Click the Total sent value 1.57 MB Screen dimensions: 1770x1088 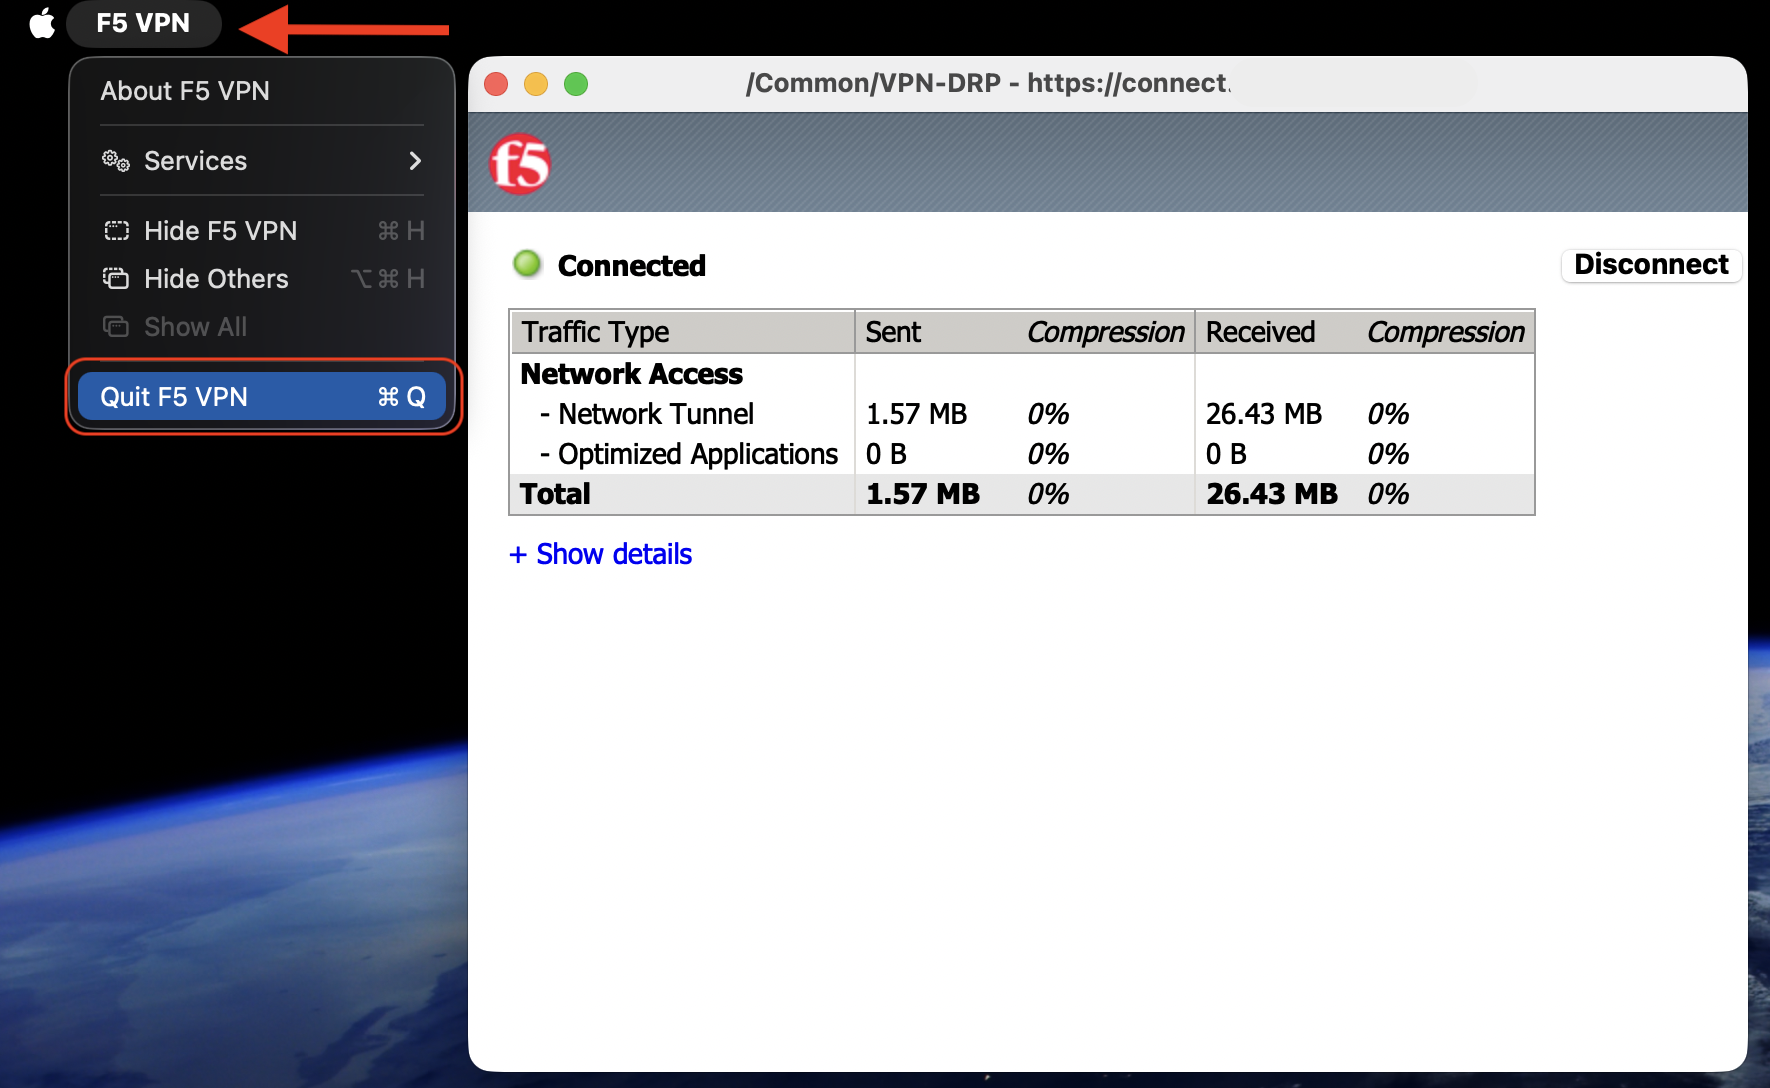click(923, 494)
